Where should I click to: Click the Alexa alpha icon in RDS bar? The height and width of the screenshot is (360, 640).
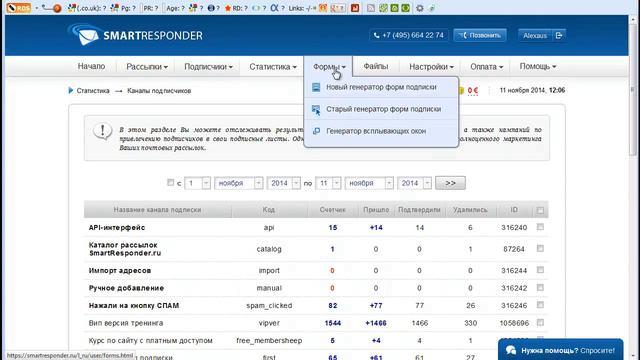pyautogui.click(x=274, y=8)
